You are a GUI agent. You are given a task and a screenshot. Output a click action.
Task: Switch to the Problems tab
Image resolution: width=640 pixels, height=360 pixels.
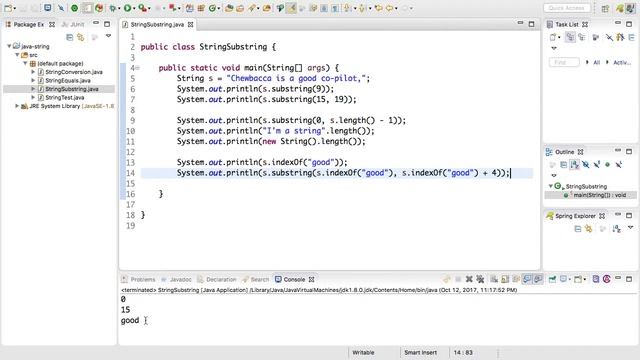(138, 280)
